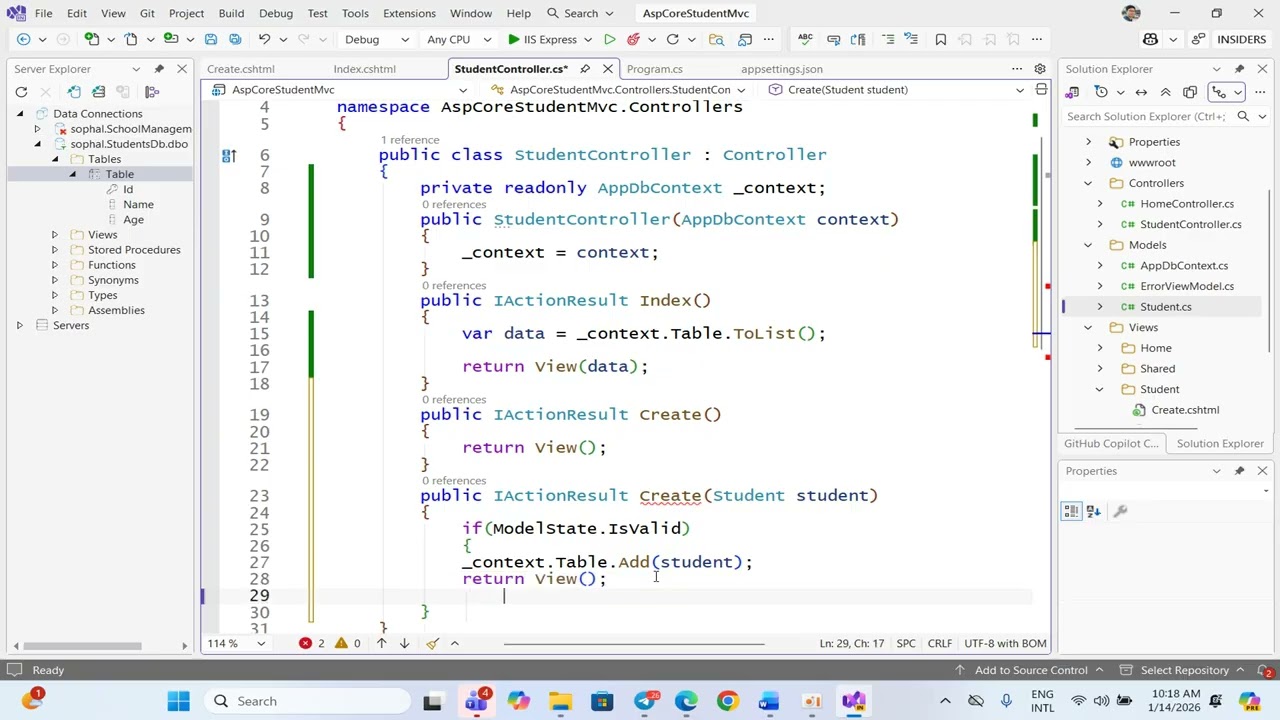Click the bookmark toolbar icon
Viewport: 1280px width, 720px height.
[x=940, y=39]
